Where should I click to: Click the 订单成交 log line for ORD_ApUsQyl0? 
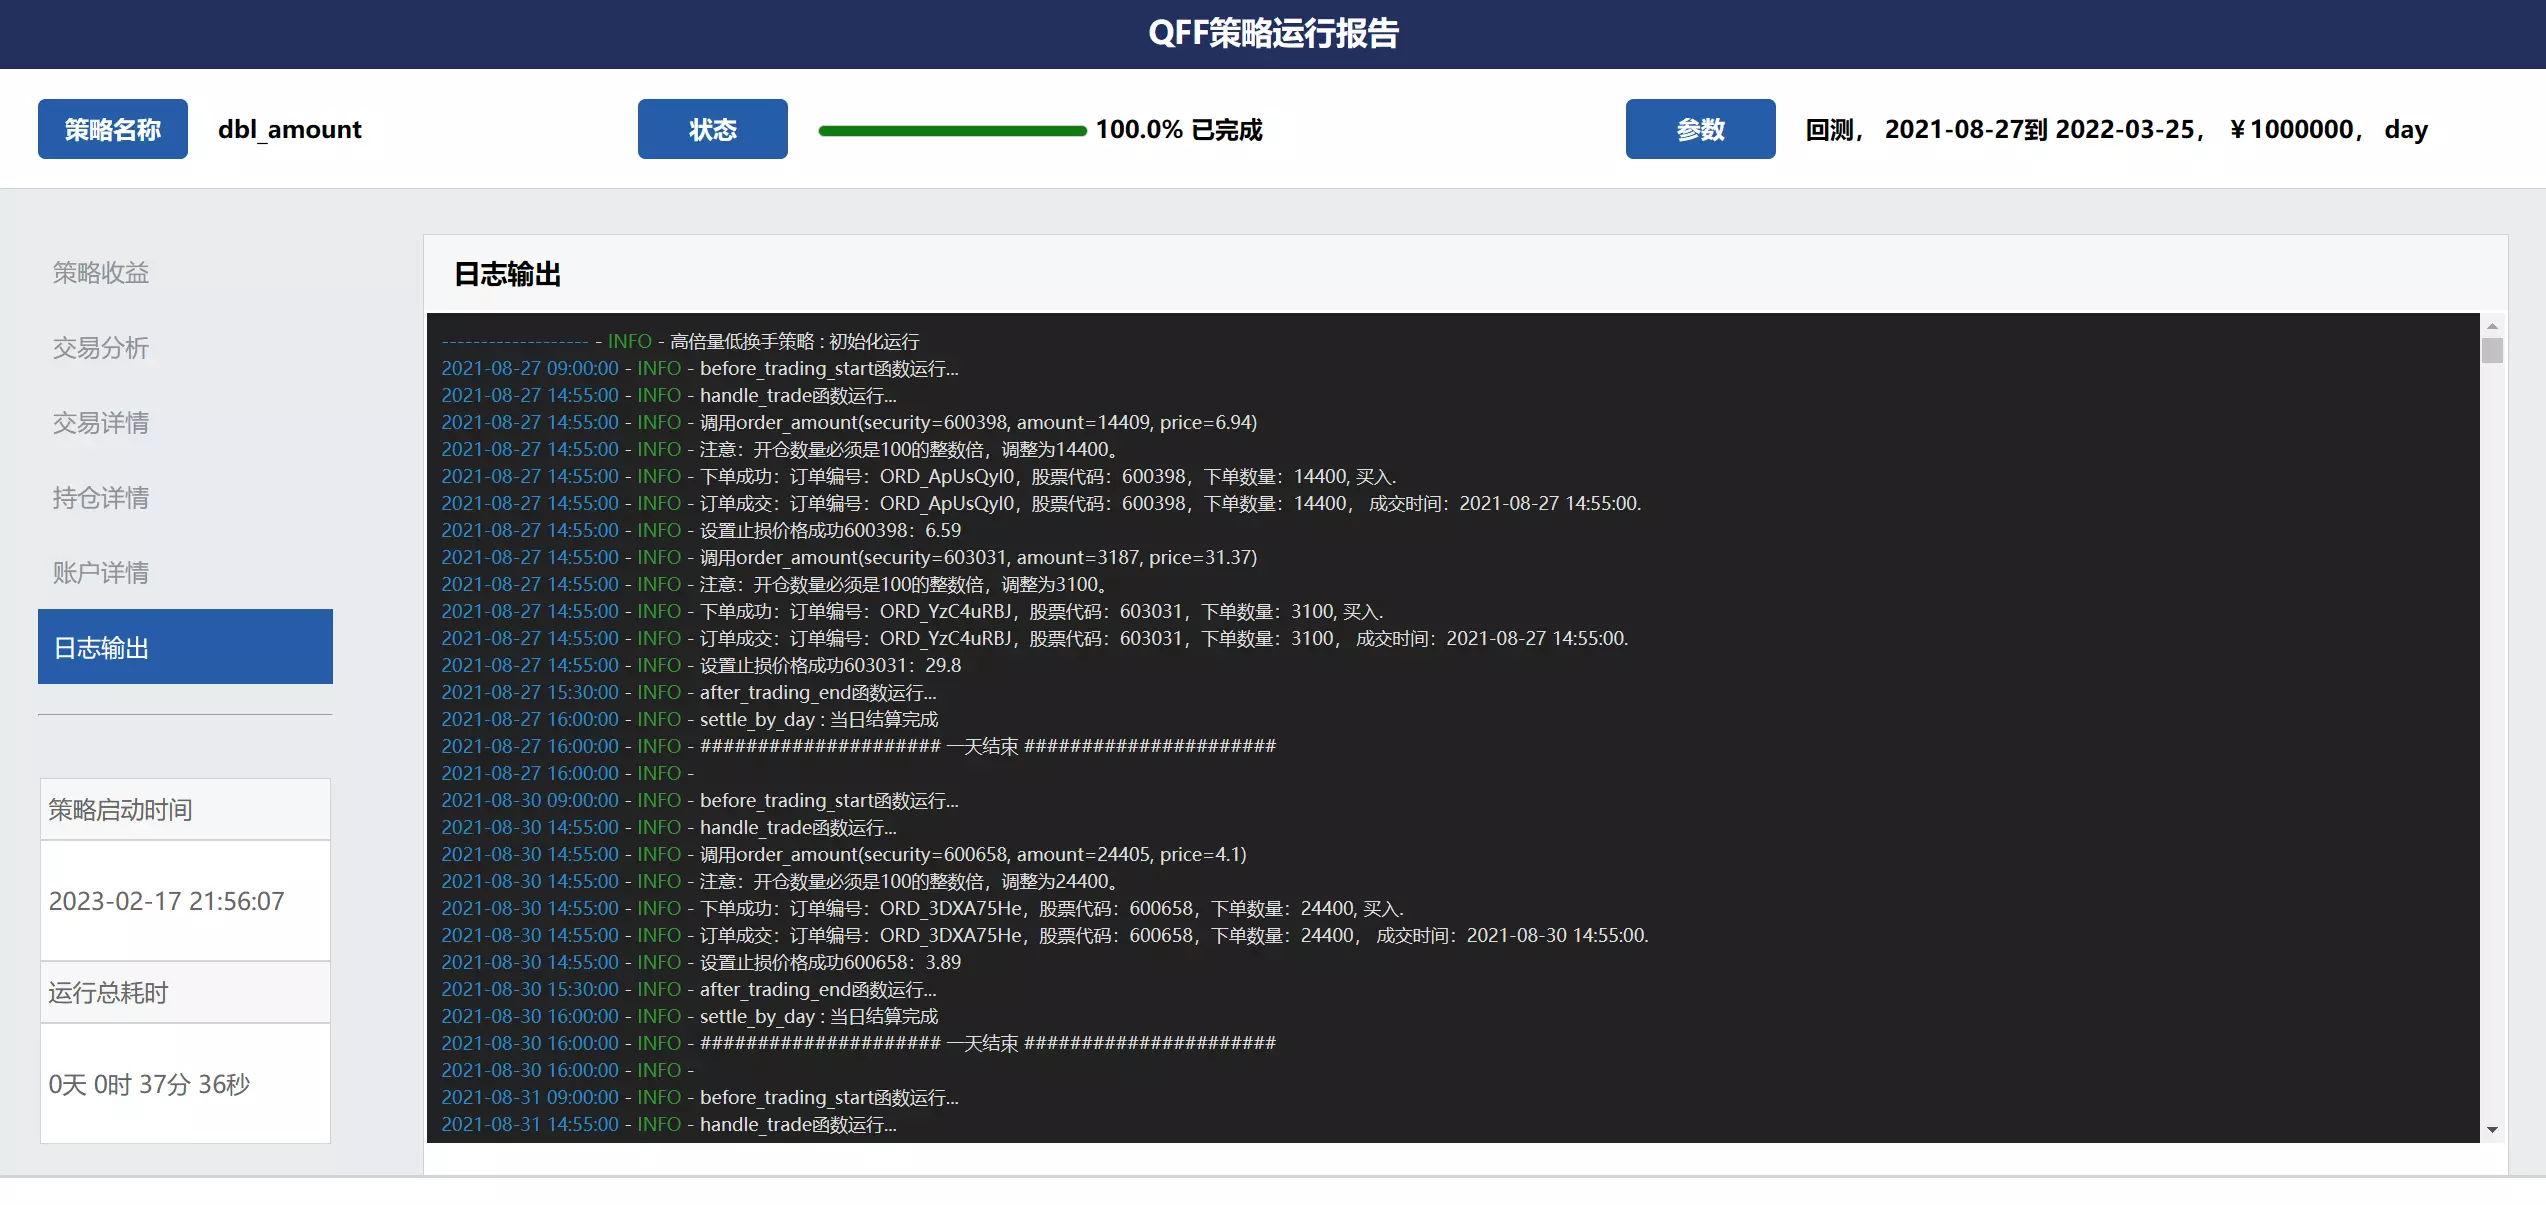(1041, 503)
